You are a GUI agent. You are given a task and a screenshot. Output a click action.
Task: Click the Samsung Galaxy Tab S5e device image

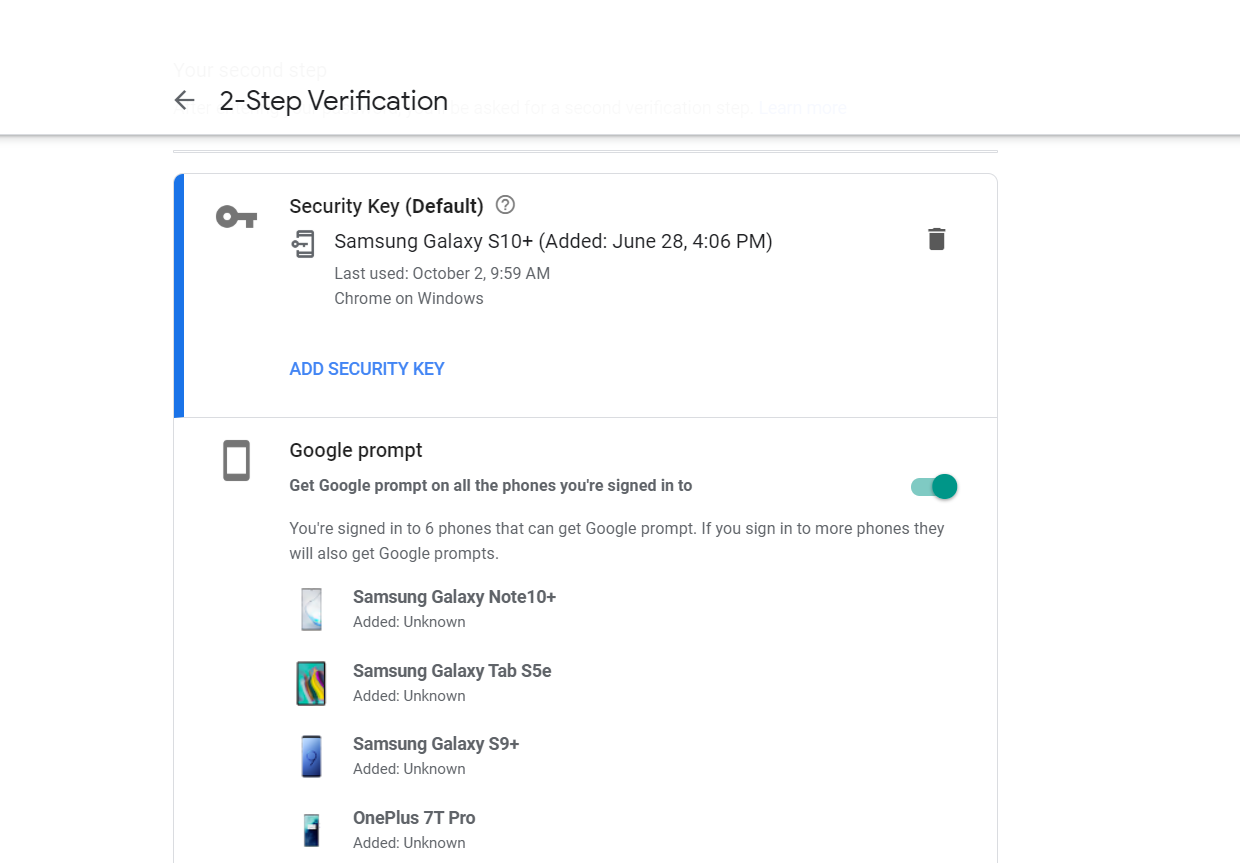click(x=312, y=683)
